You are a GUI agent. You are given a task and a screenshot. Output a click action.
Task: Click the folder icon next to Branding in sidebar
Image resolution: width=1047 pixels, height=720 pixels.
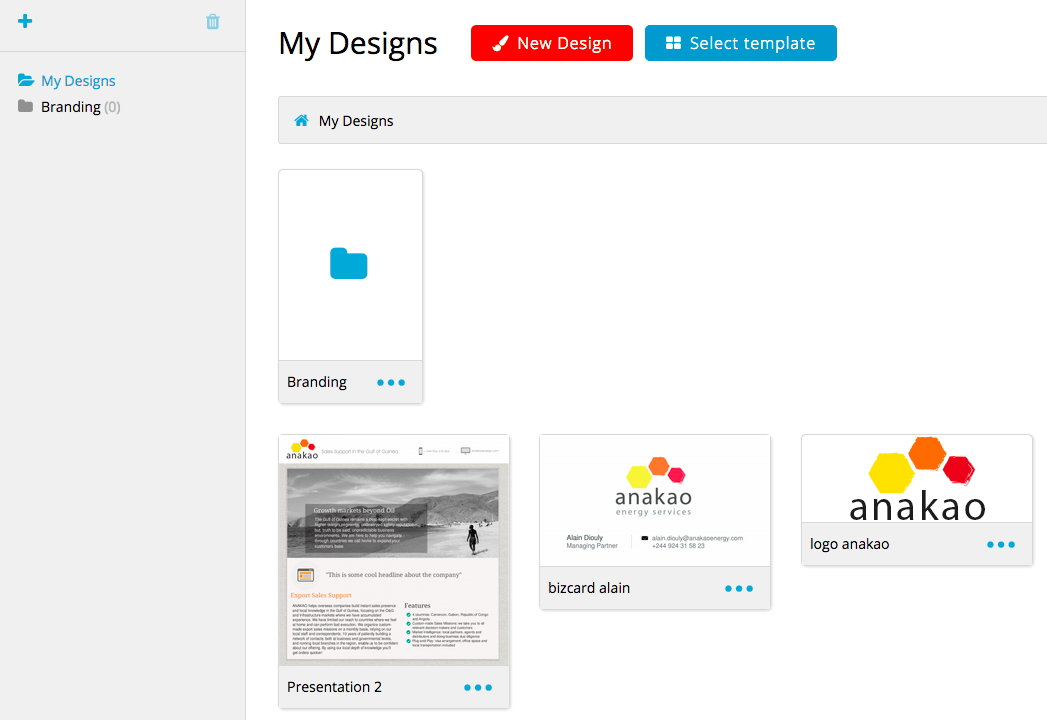click(26, 106)
